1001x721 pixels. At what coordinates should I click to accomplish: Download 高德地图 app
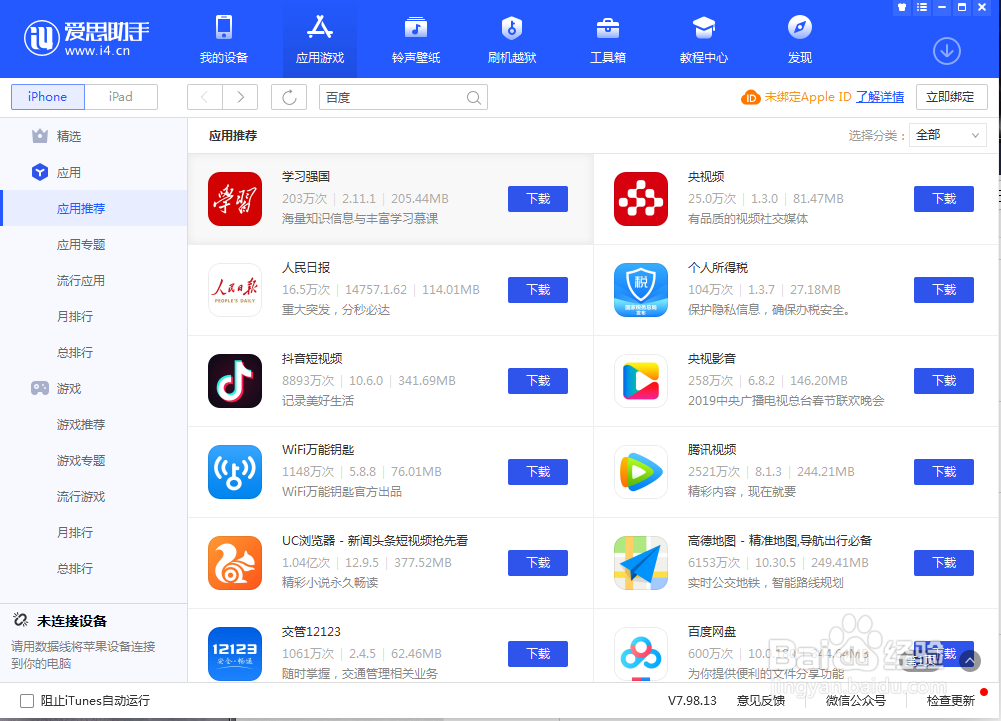pos(944,563)
